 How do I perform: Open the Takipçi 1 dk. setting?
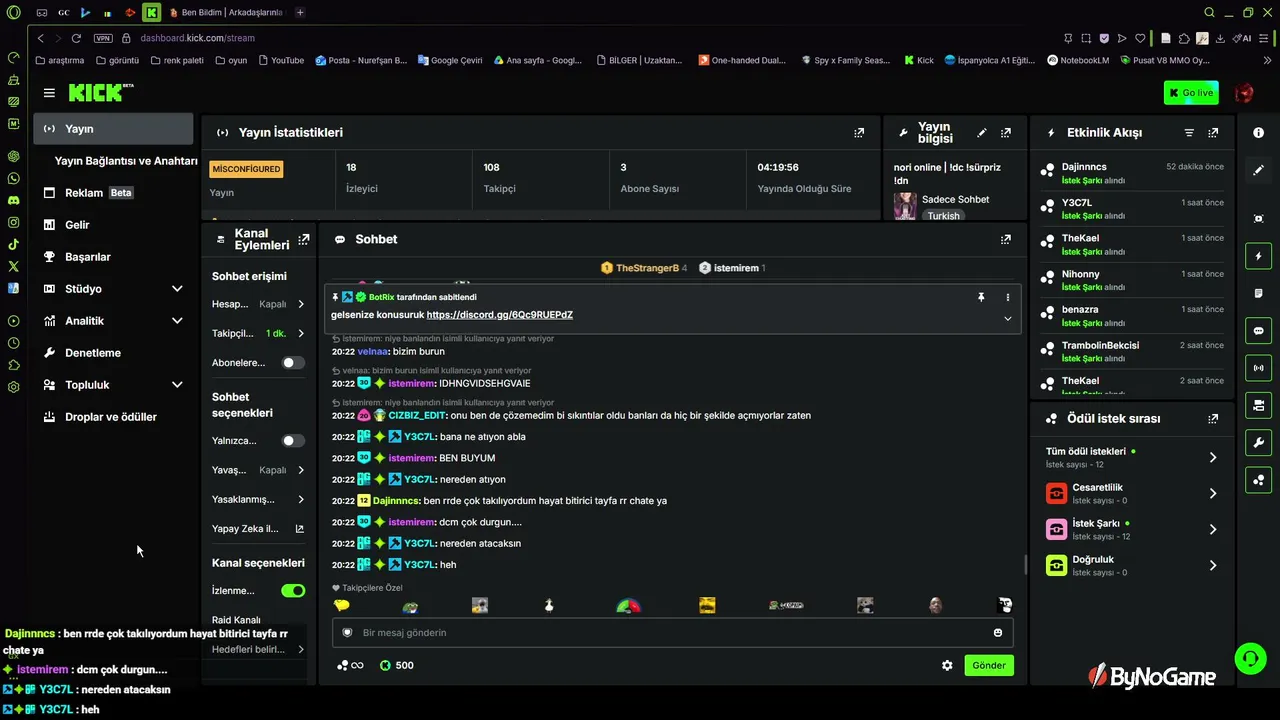tap(259, 333)
